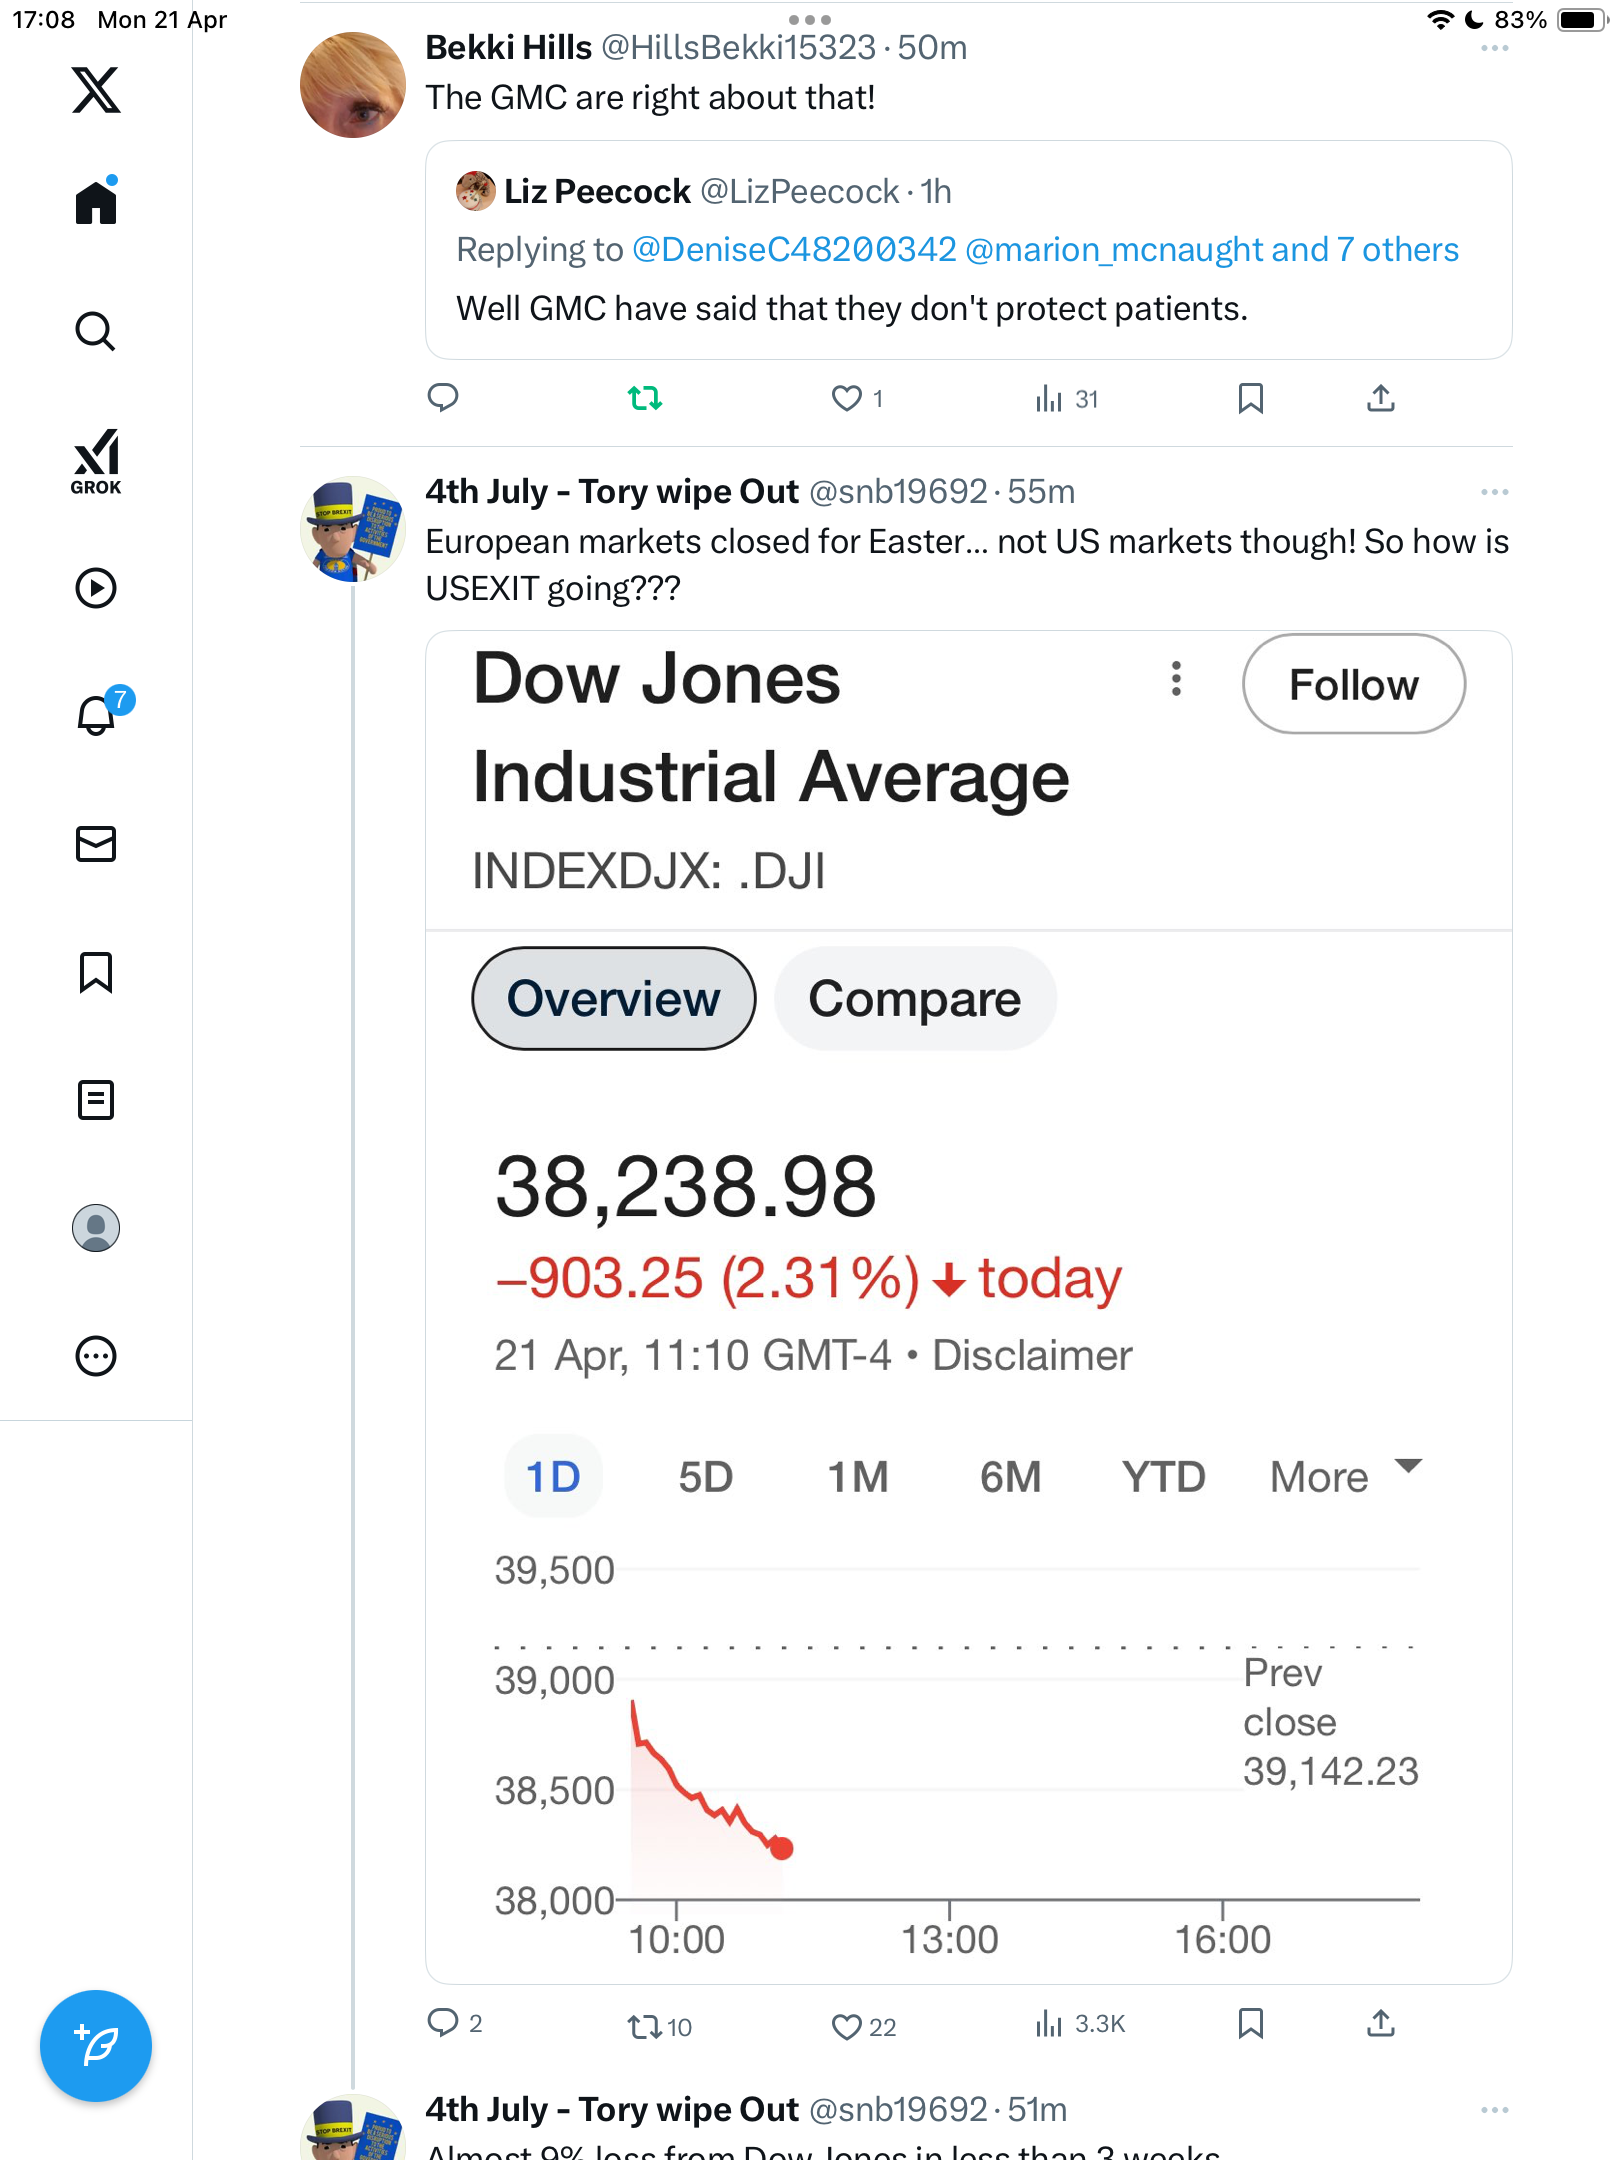This screenshot has height=2160, width=1620.
Task: Open the @DeniseC48200342 mention link
Action: click(x=794, y=250)
